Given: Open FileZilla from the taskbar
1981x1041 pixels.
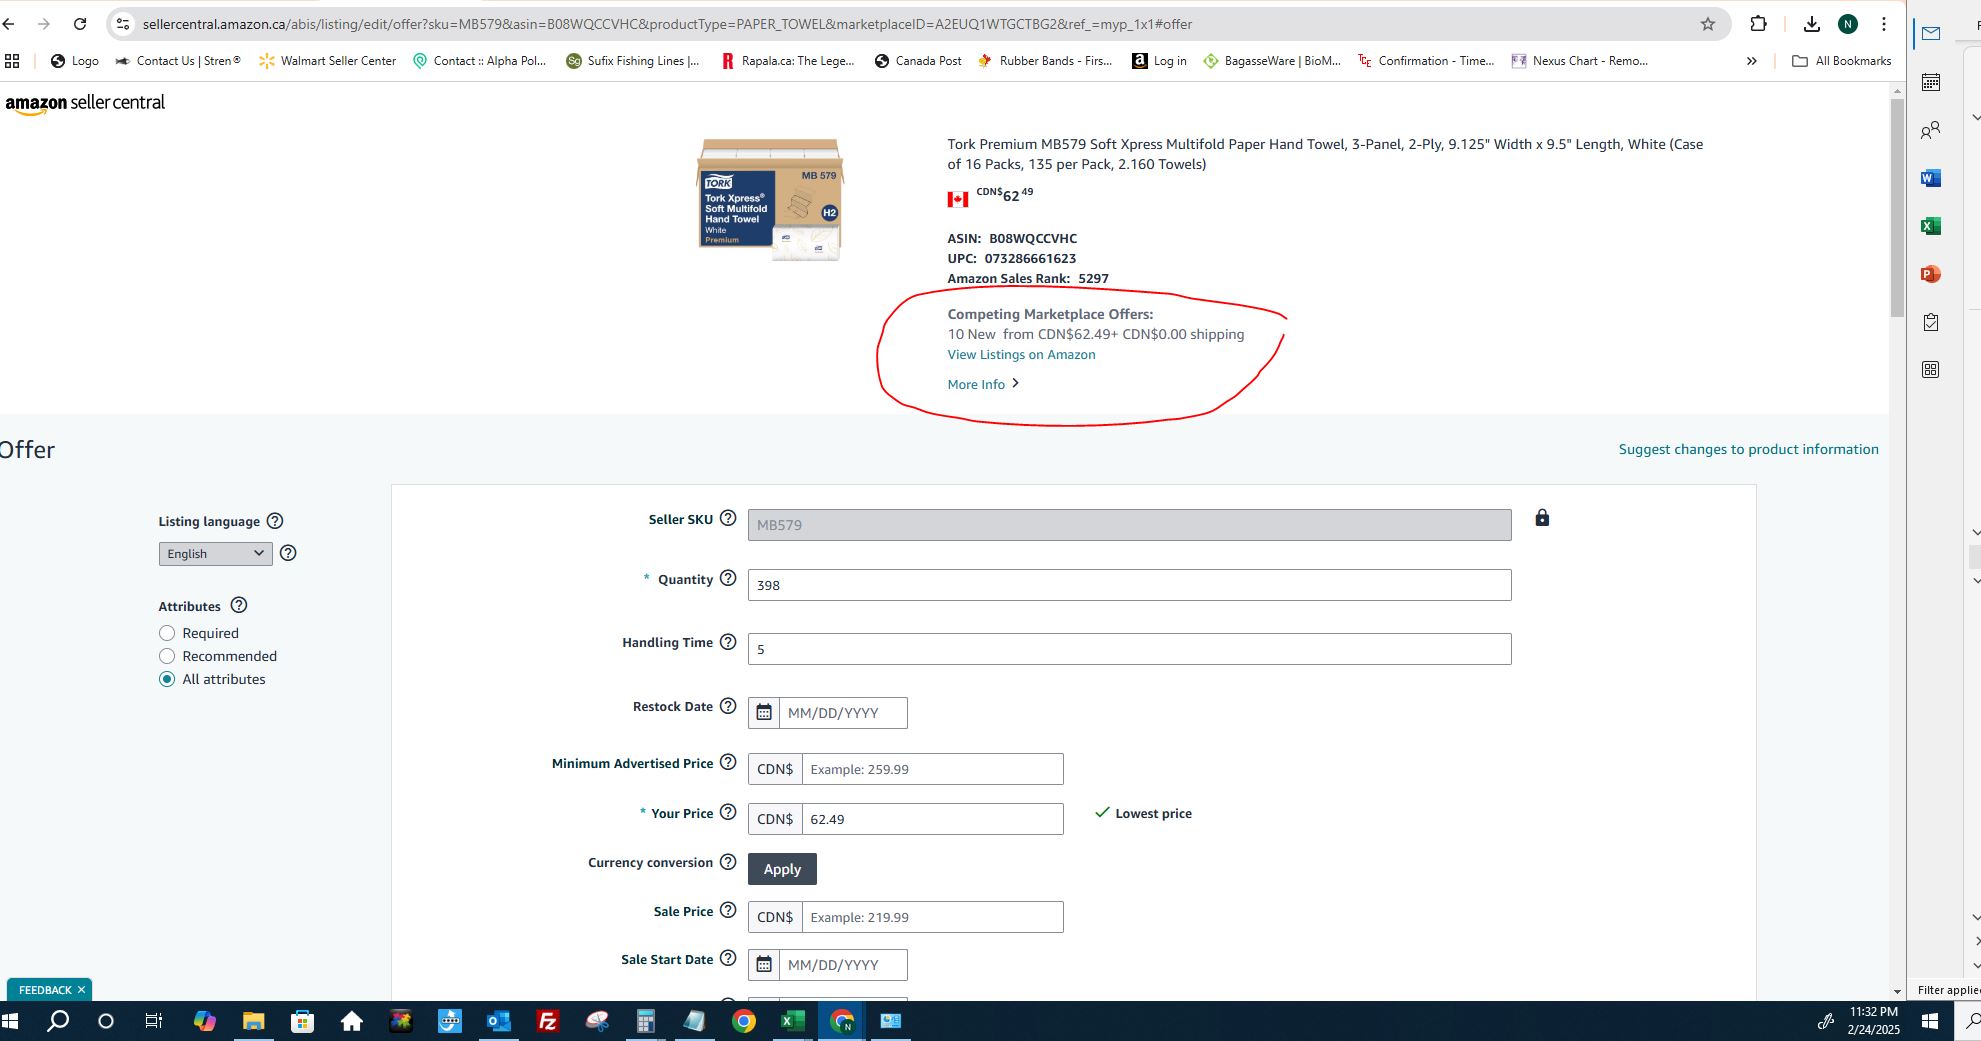Looking at the screenshot, I should tap(547, 1021).
